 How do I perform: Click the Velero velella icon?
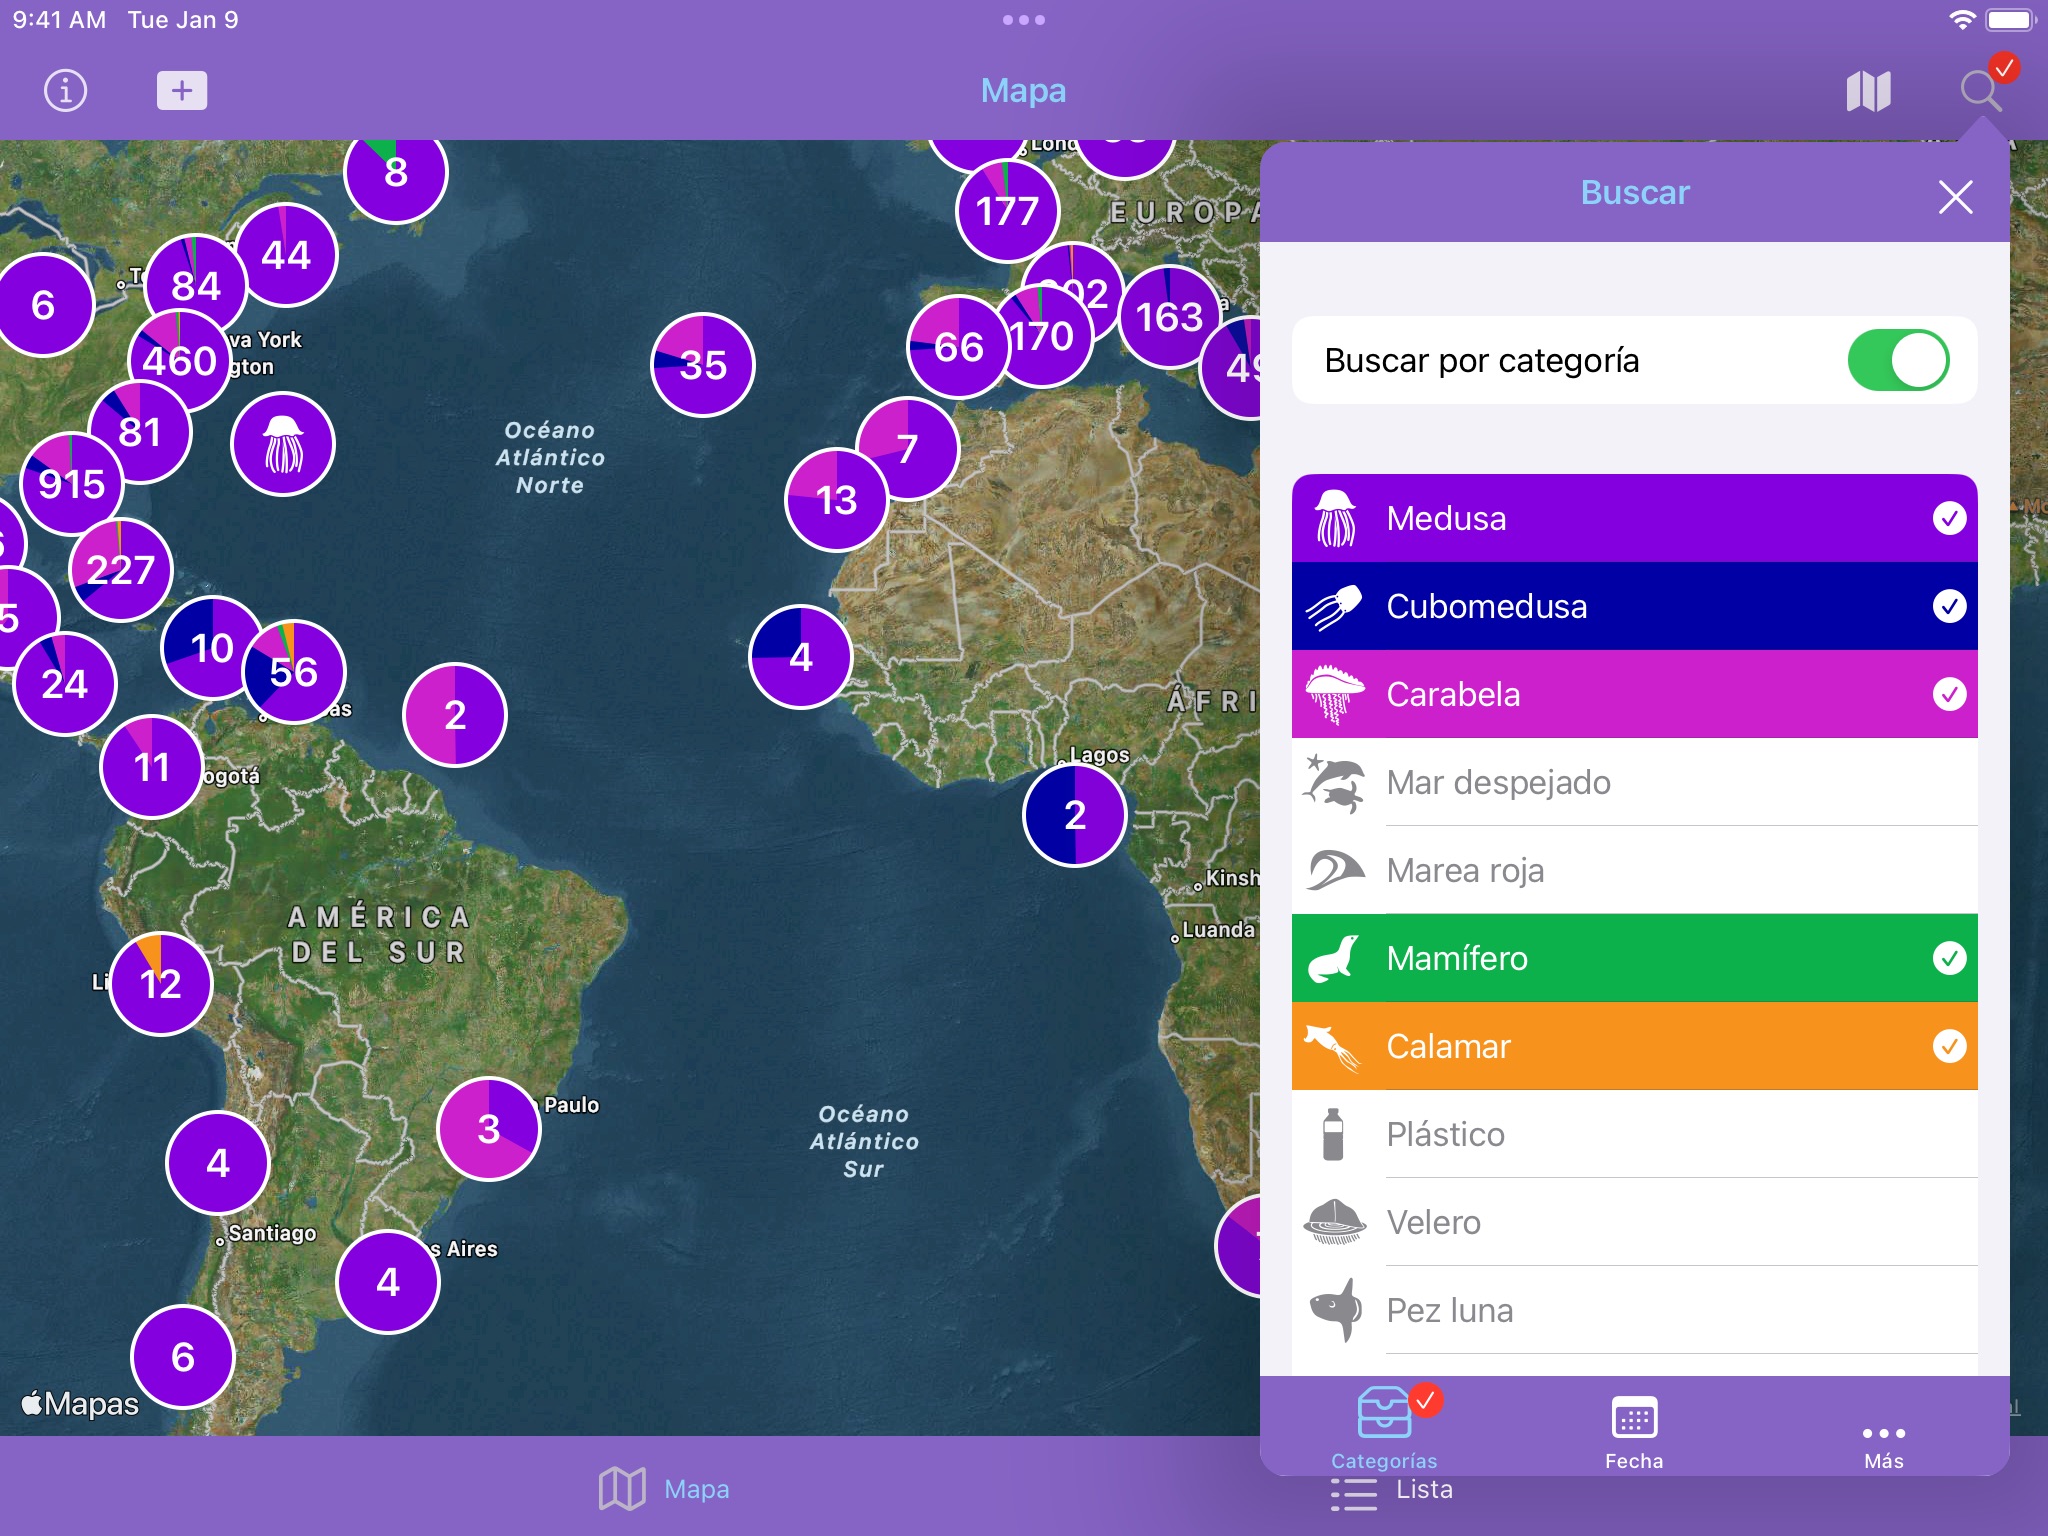coord(1334,1222)
